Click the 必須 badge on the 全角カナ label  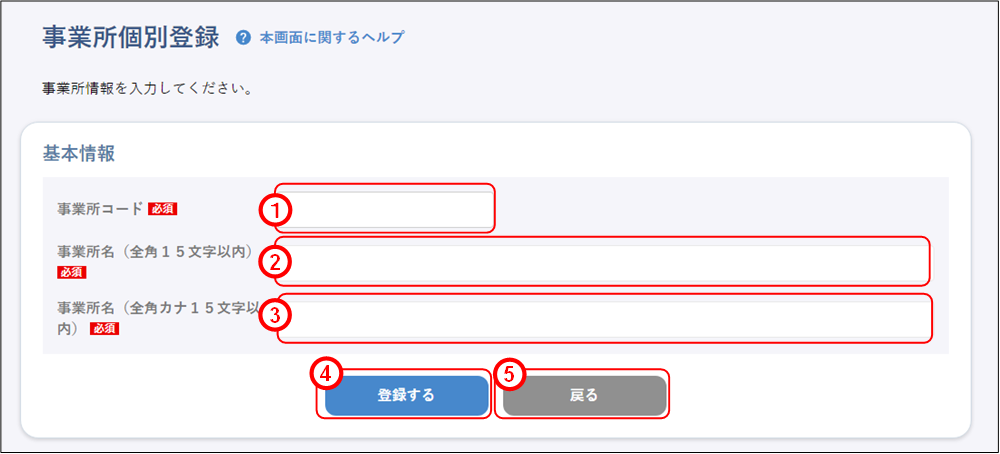[x=105, y=328]
